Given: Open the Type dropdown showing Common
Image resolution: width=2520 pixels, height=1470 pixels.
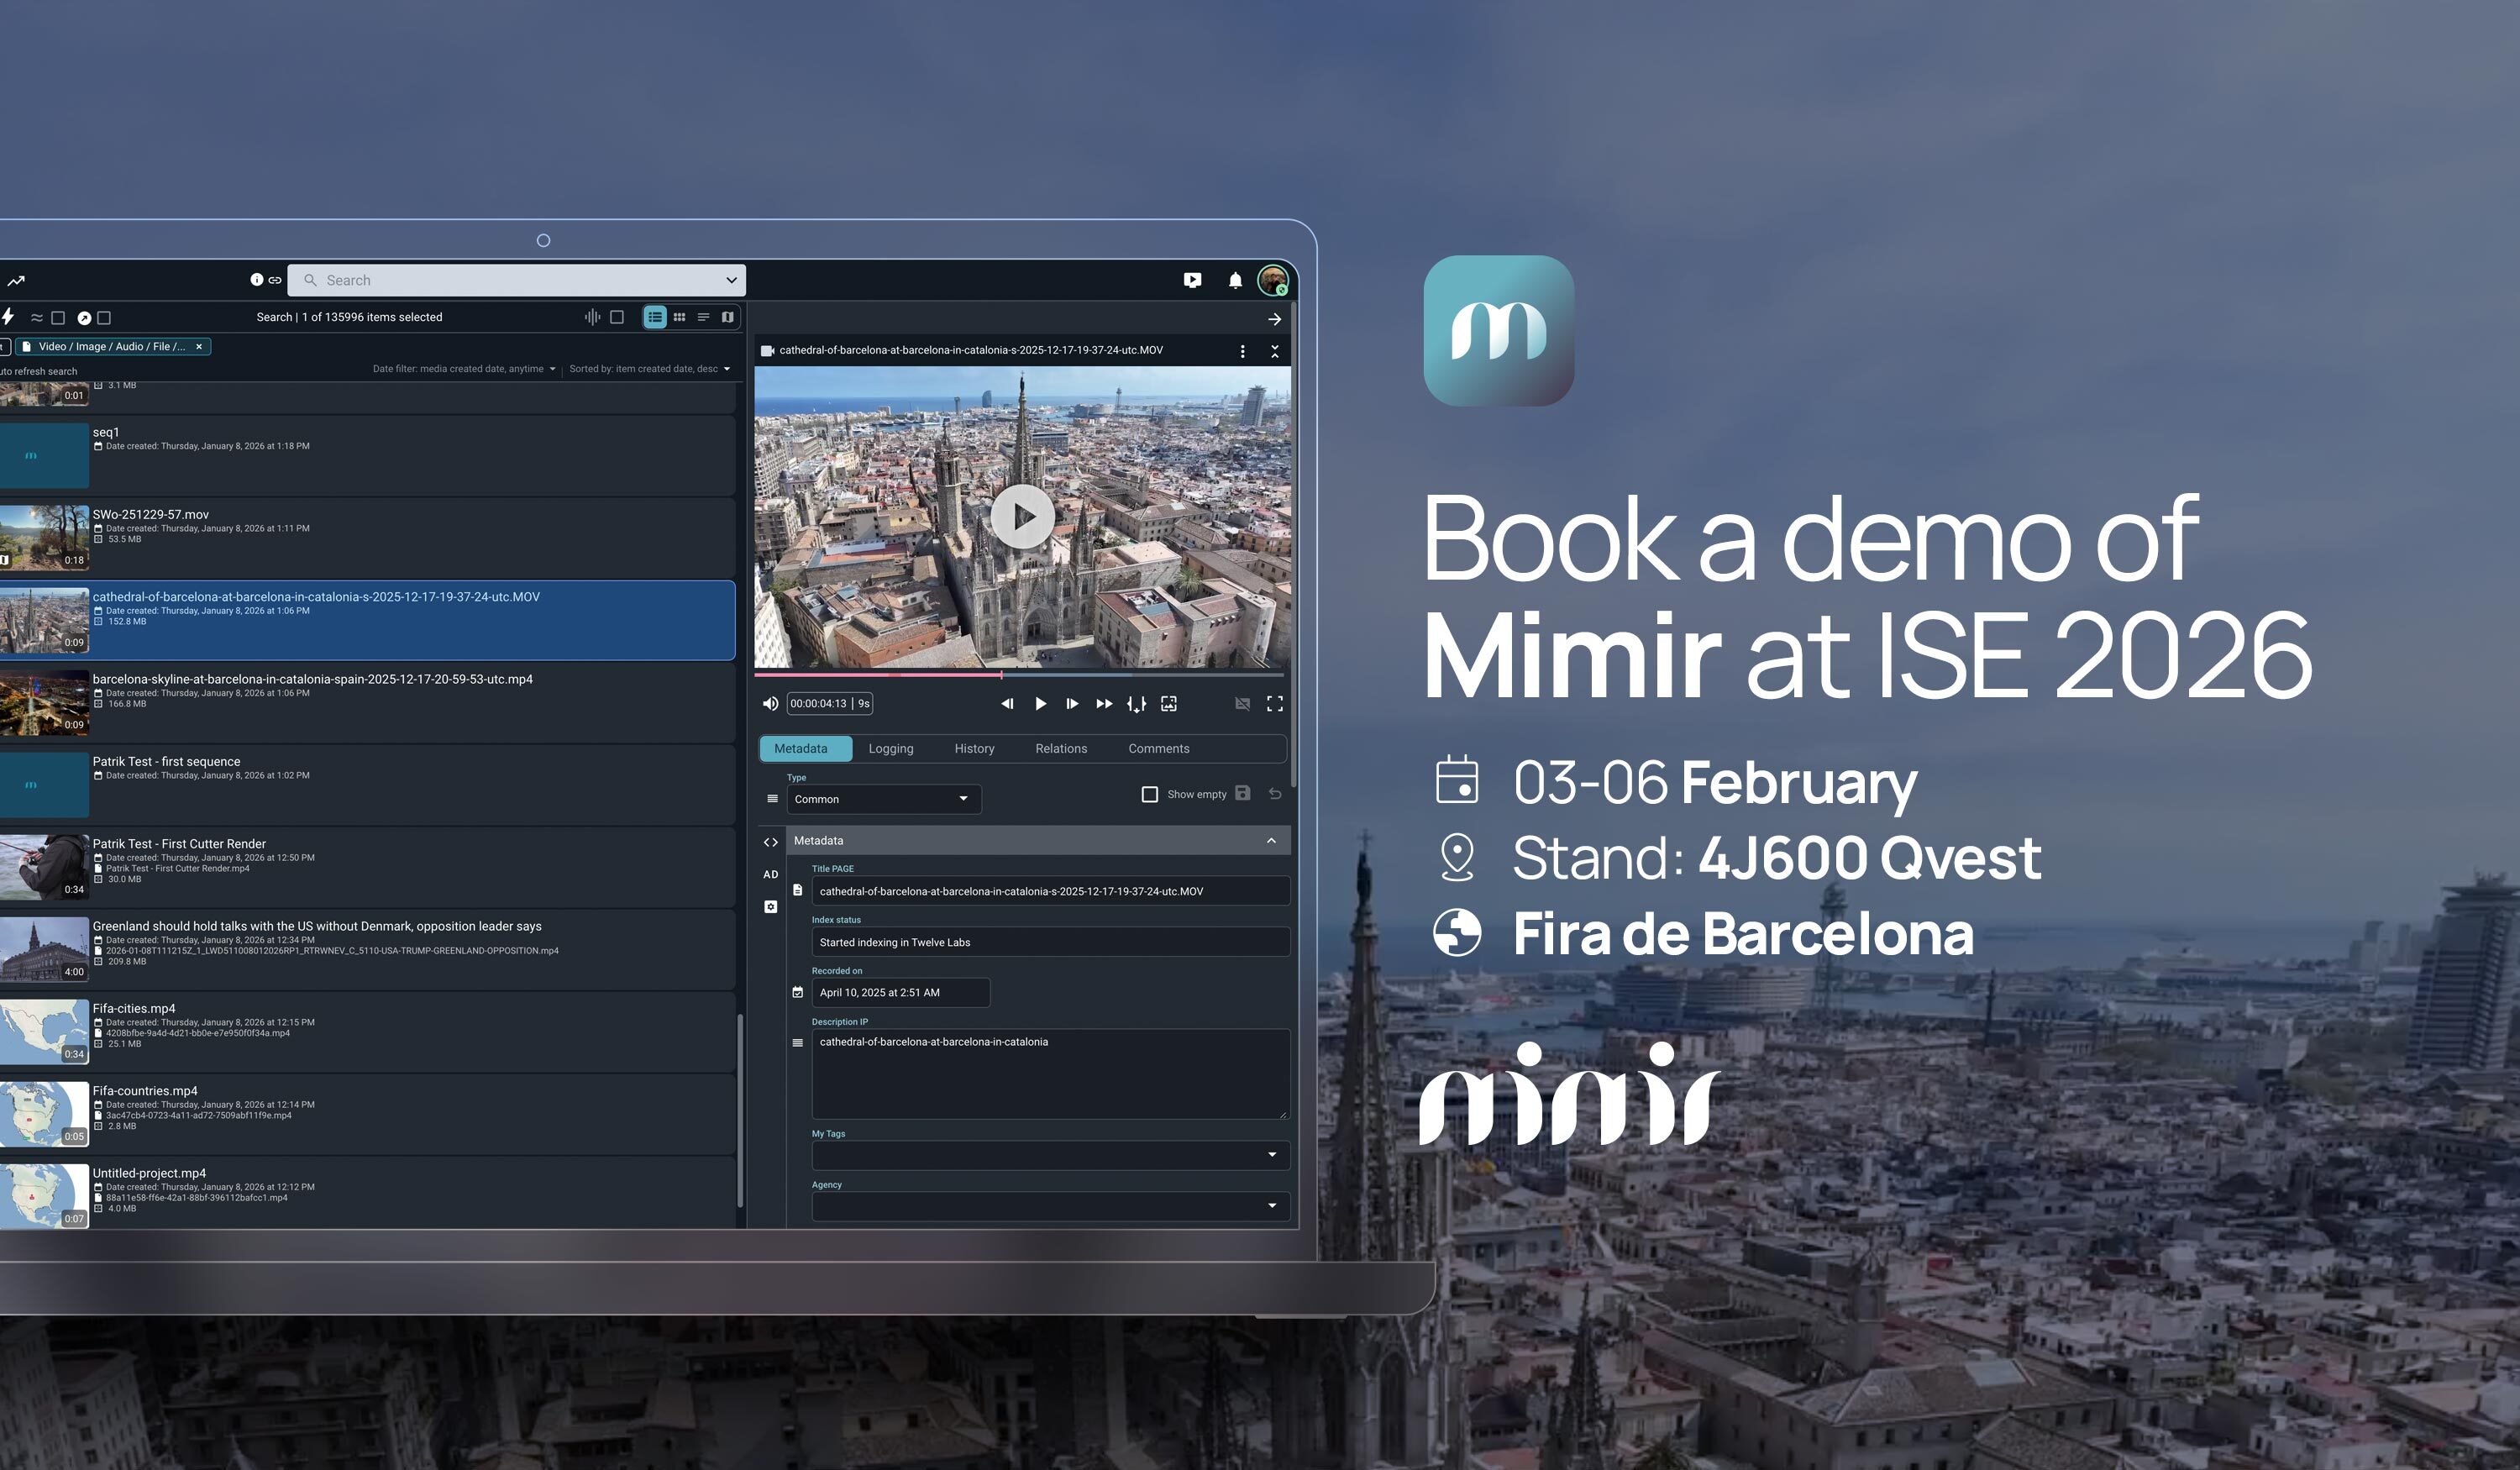Looking at the screenshot, I should [883, 798].
